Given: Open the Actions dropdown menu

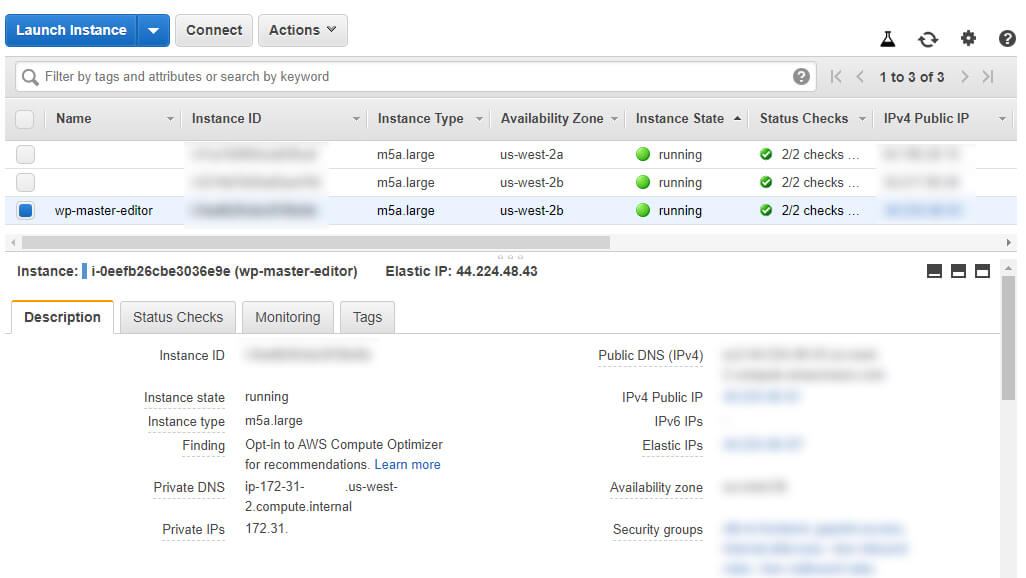Looking at the screenshot, I should pyautogui.click(x=302, y=30).
